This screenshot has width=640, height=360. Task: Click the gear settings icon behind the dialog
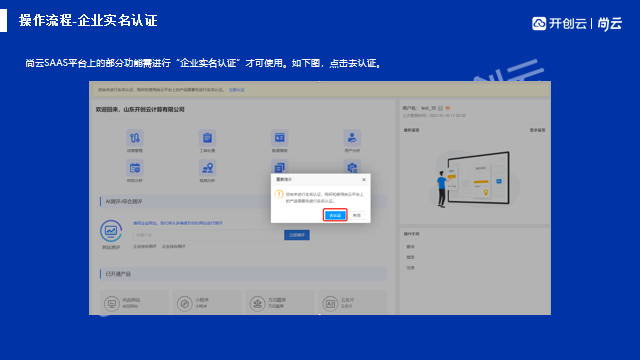(352, 167)
